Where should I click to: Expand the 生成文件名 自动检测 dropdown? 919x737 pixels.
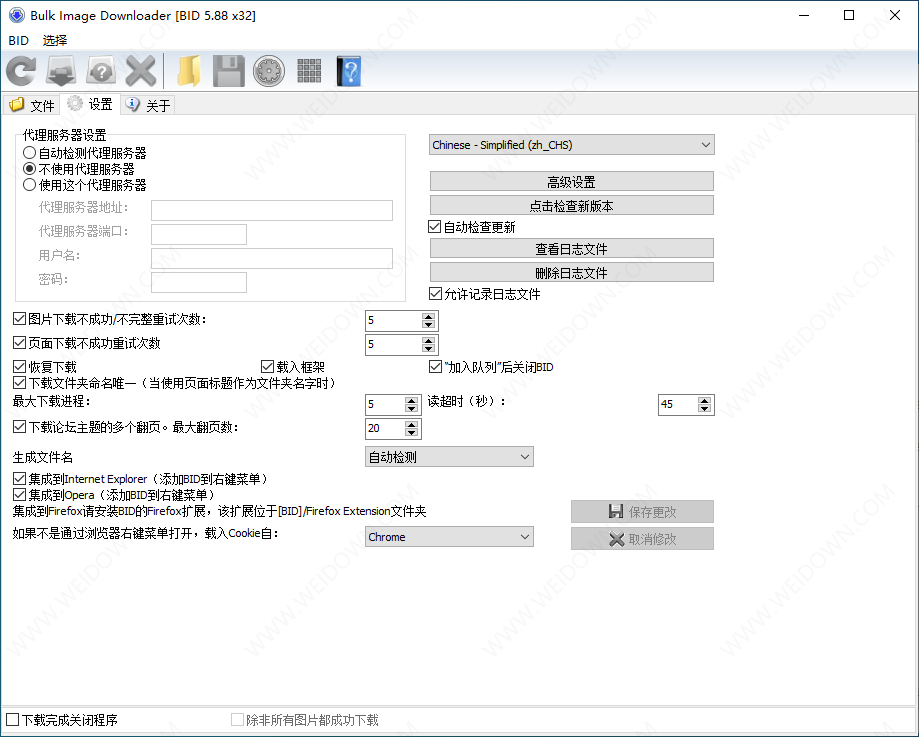pyautogui.click(x=449, y=457)
